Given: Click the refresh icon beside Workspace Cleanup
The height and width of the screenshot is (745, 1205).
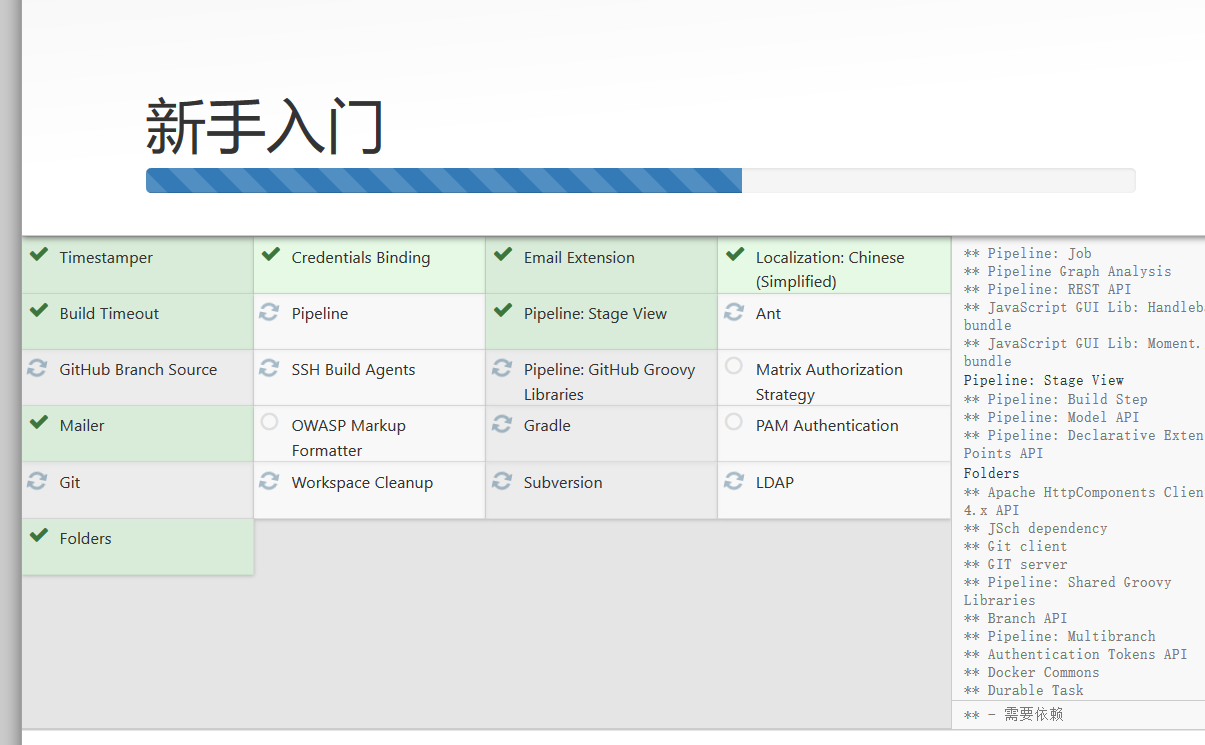Looking at the screenshot, I should point(269,481).
